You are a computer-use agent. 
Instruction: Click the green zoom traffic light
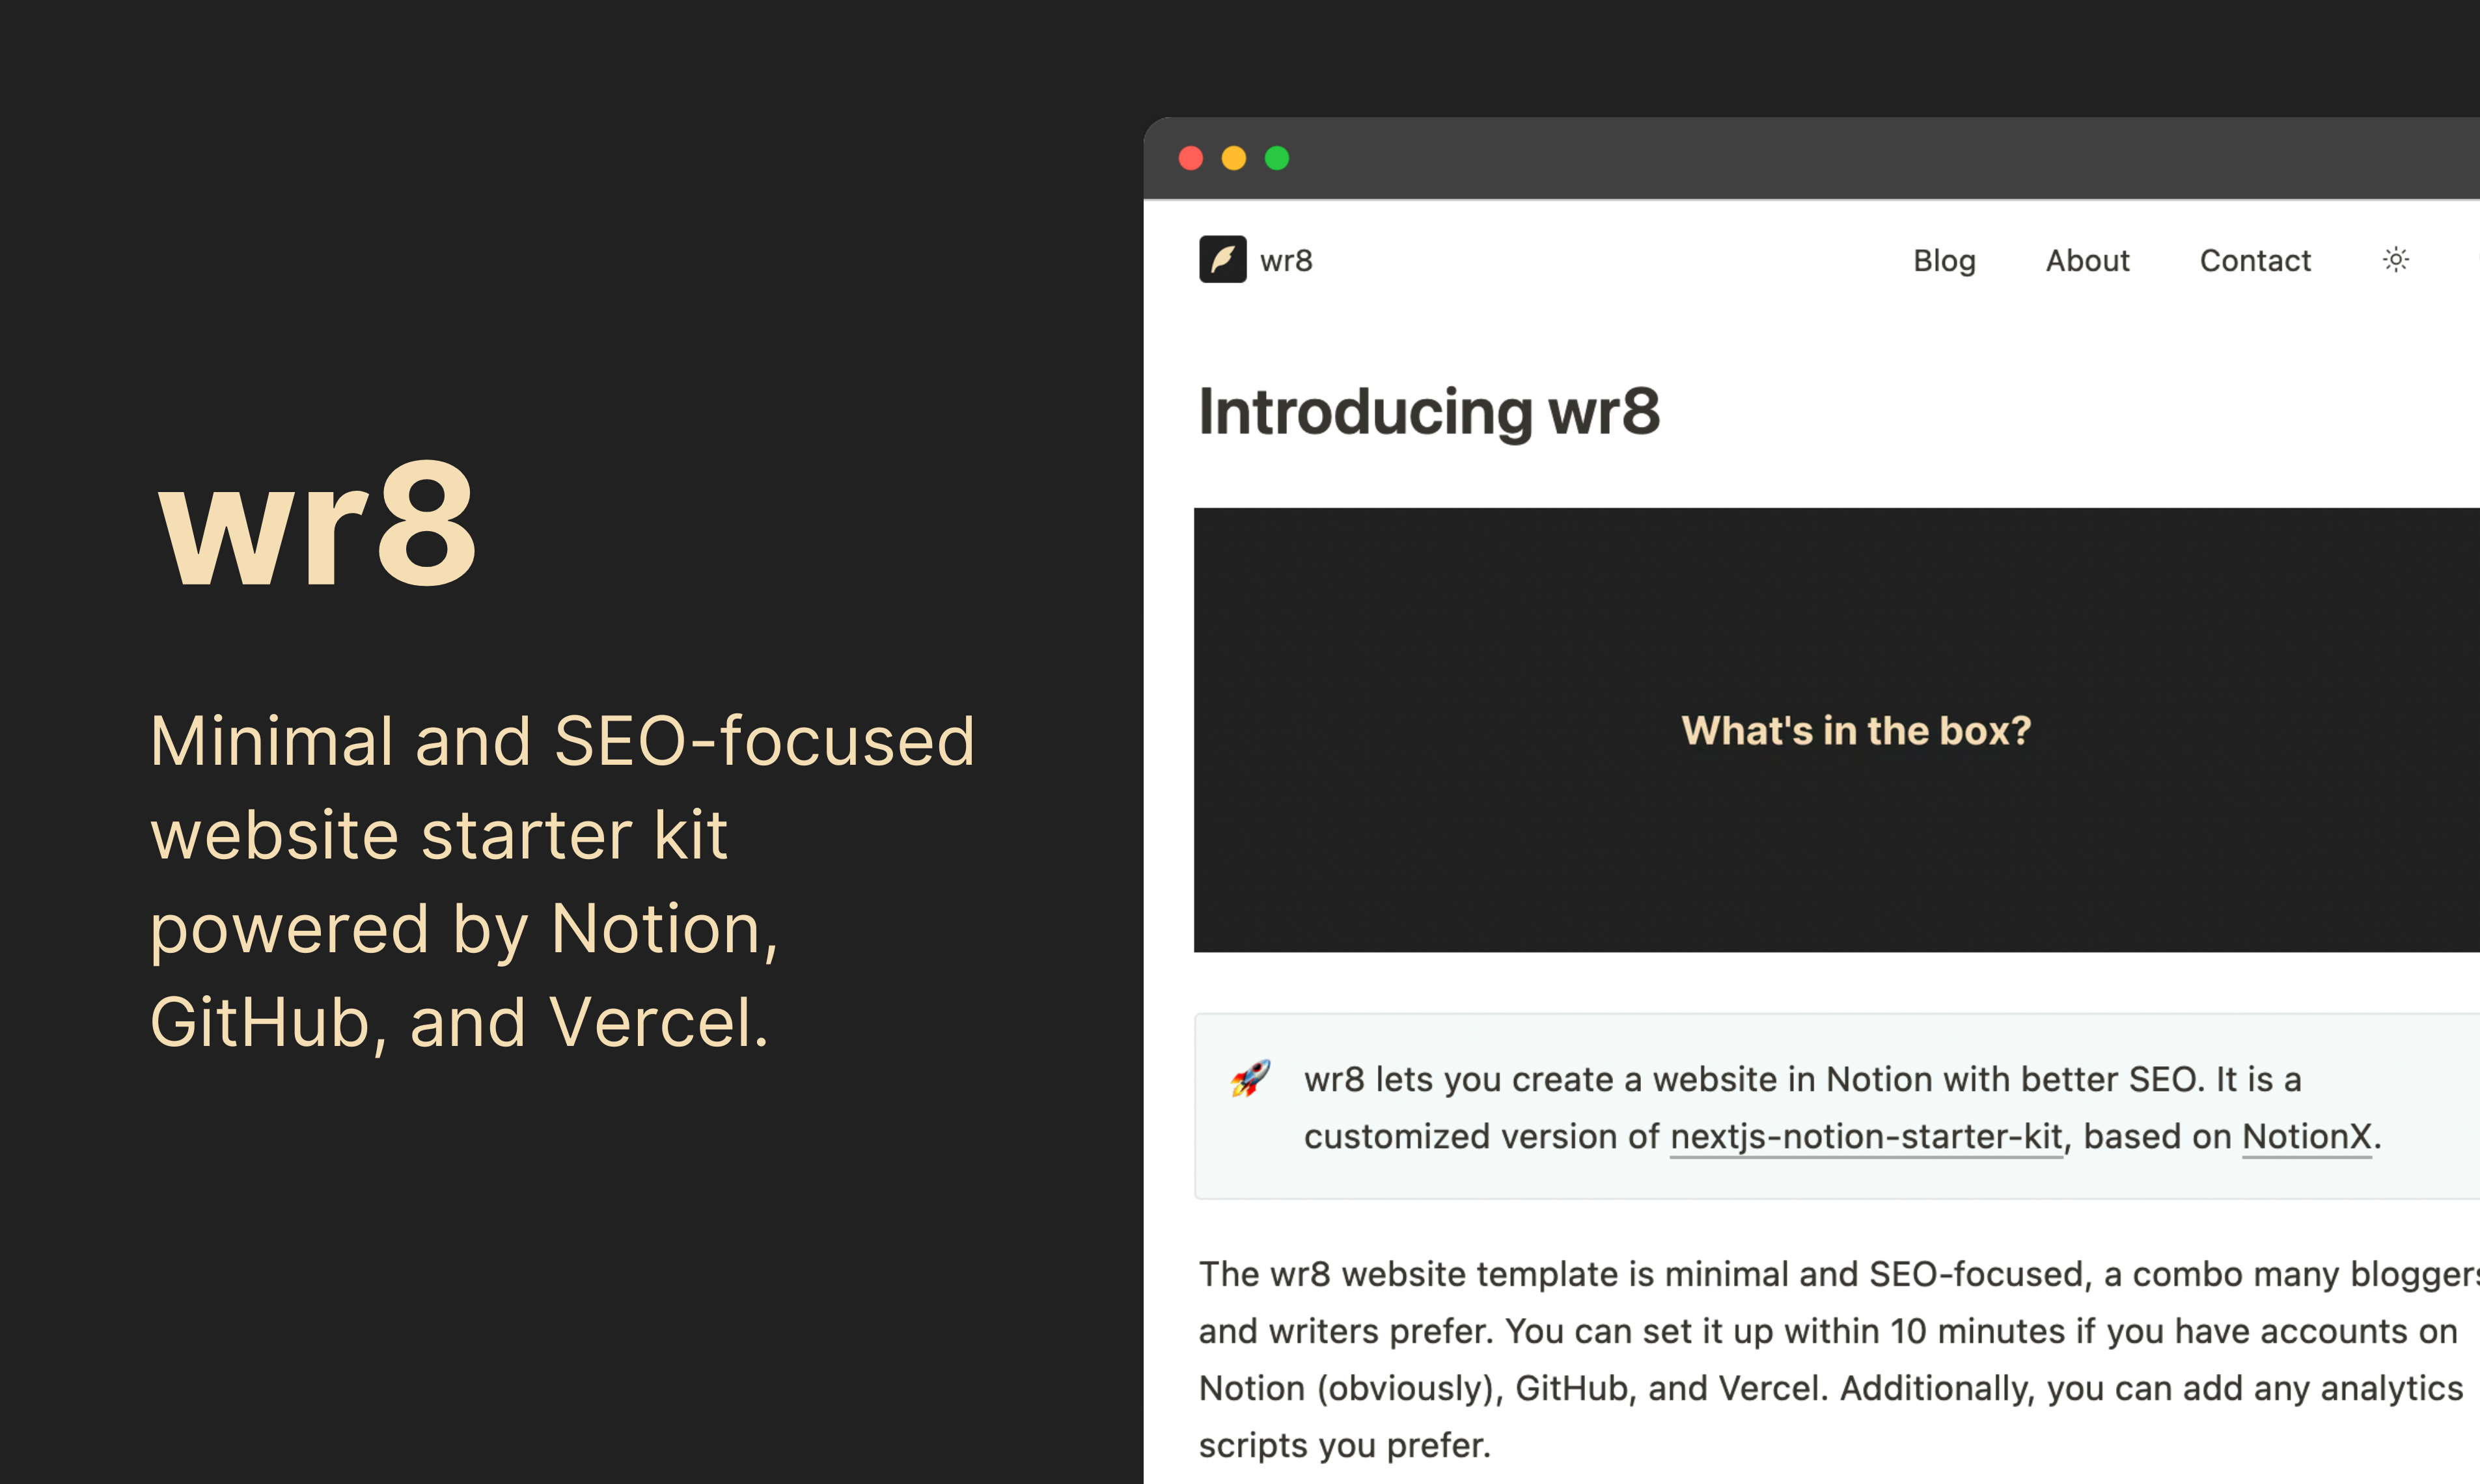pyautogui.click(x=1277, y=157)
